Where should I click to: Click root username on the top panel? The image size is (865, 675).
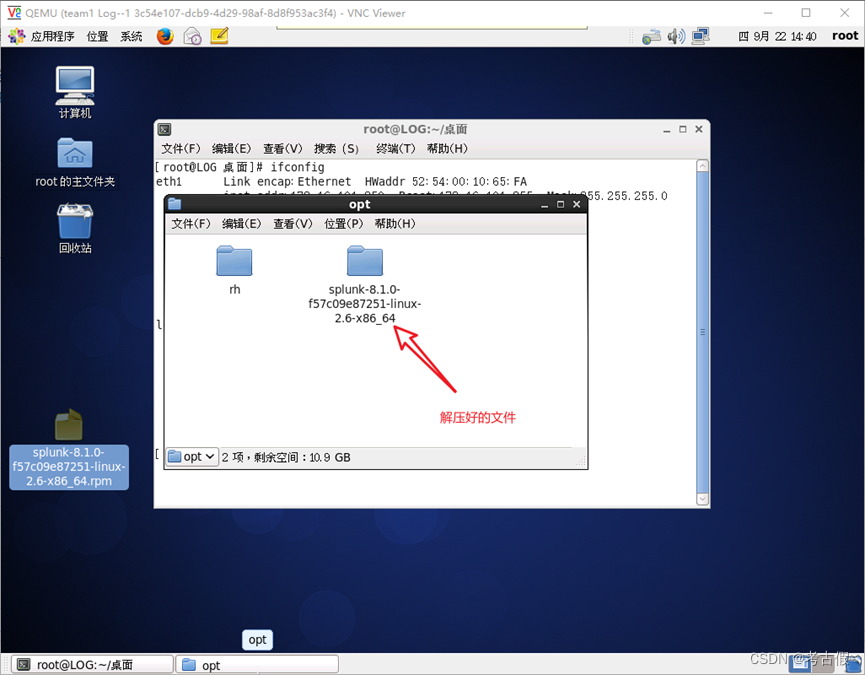[845, 35]
